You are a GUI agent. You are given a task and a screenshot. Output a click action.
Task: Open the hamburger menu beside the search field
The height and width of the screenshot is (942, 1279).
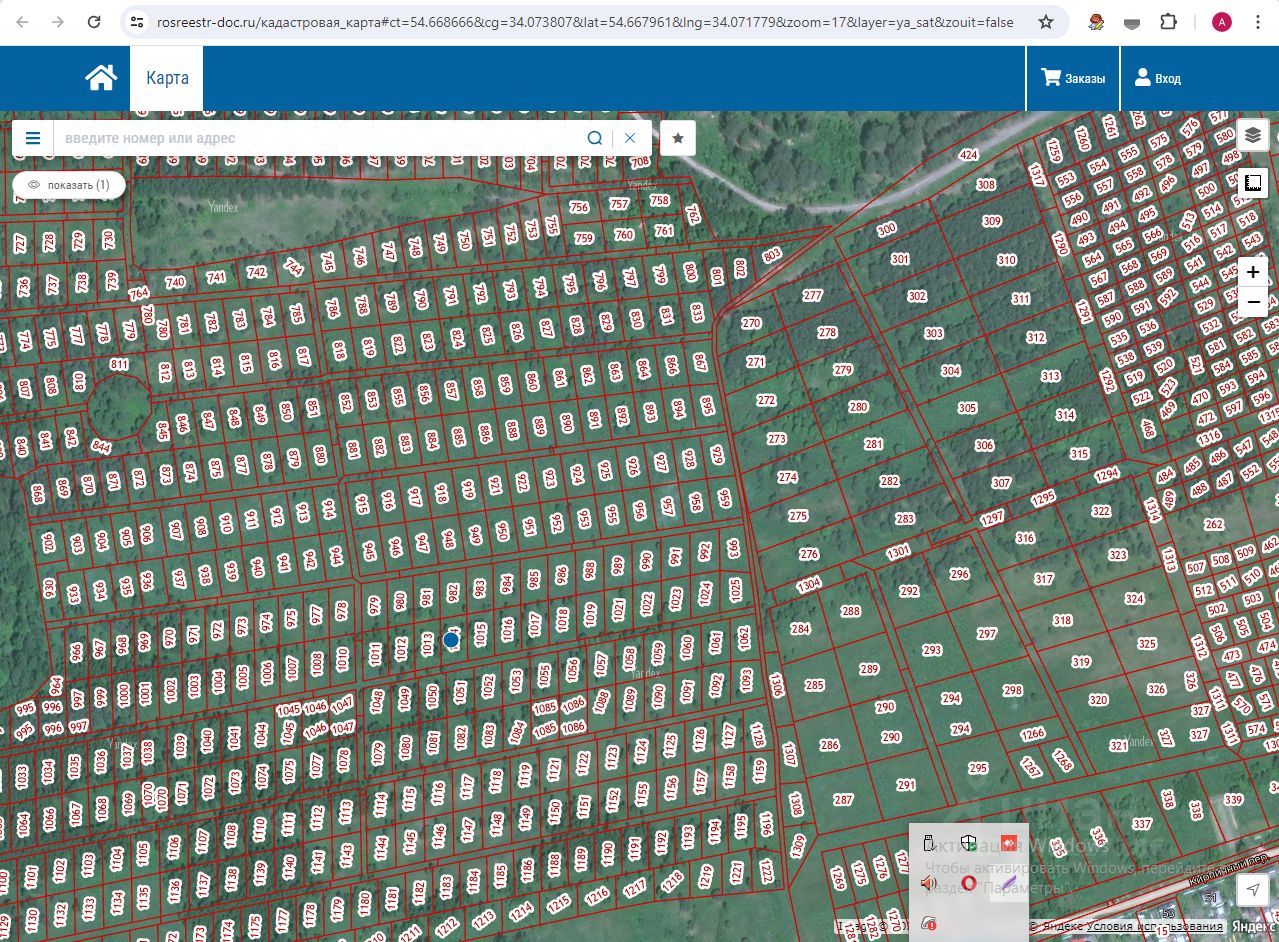[x=33, y=138]
